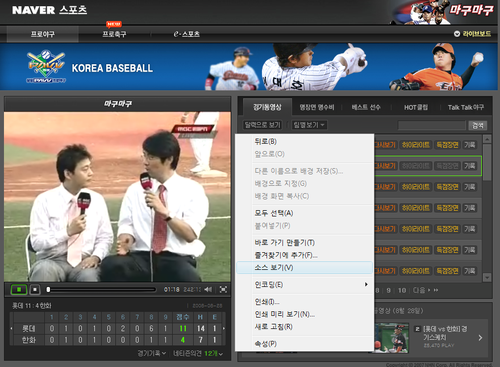
Task: Open the 베스트 선수 tab
Action: point(366,107)
